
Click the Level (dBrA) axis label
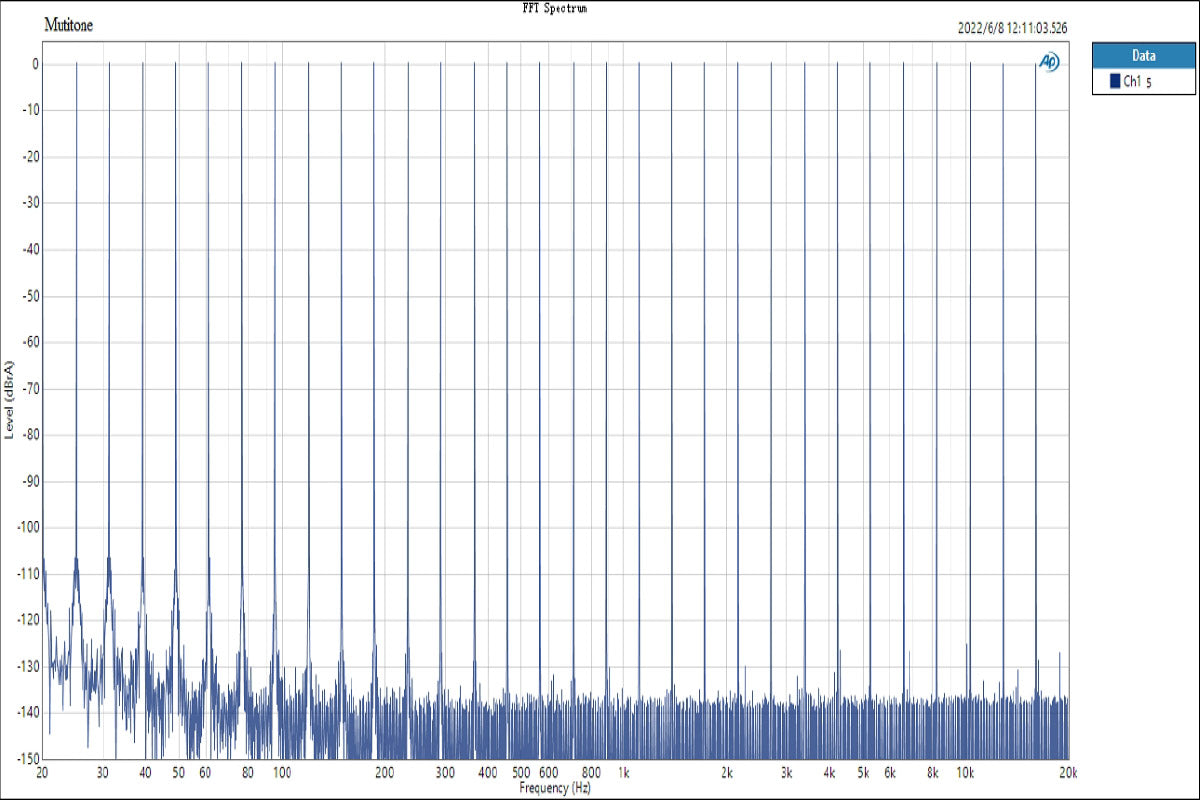pyautogui.click(x=9, y=397)
